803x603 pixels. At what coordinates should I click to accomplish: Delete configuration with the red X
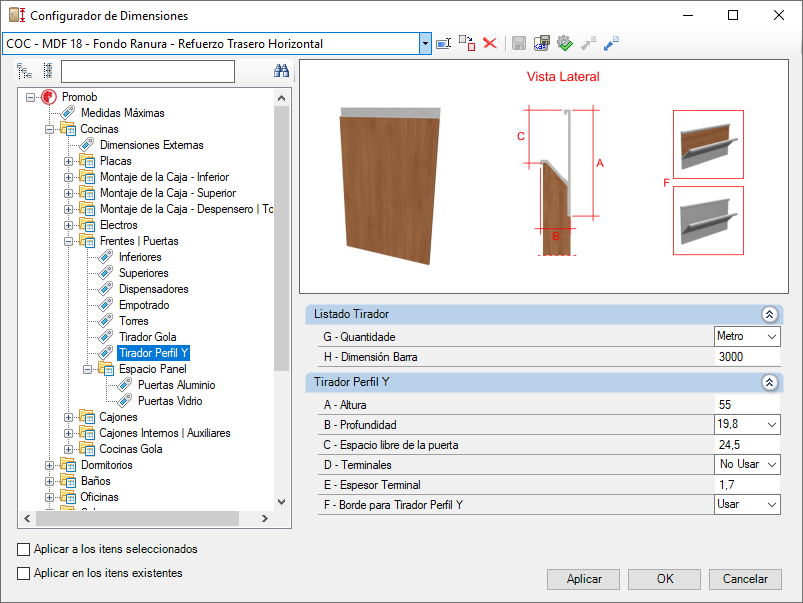[490, 43]
